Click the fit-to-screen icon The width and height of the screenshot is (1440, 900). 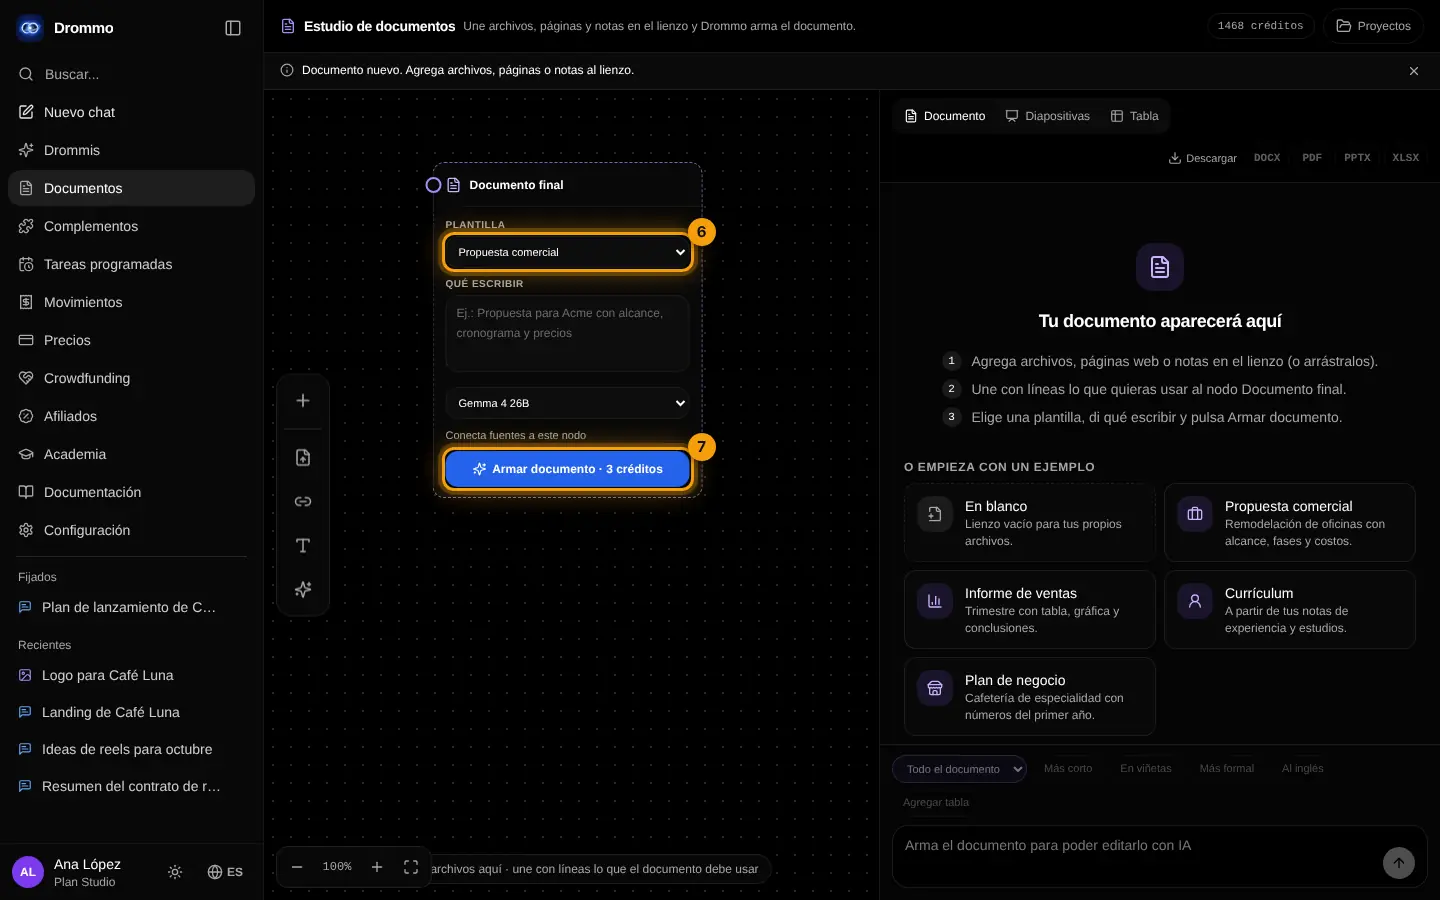pyautogui.click(x=411, y=867)
